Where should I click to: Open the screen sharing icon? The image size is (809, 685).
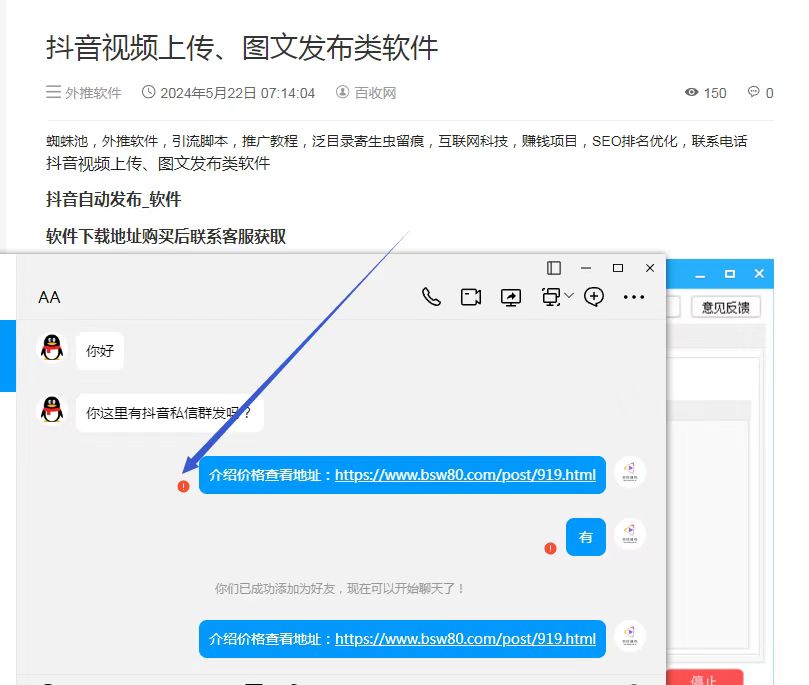click(x=511, y=297)
